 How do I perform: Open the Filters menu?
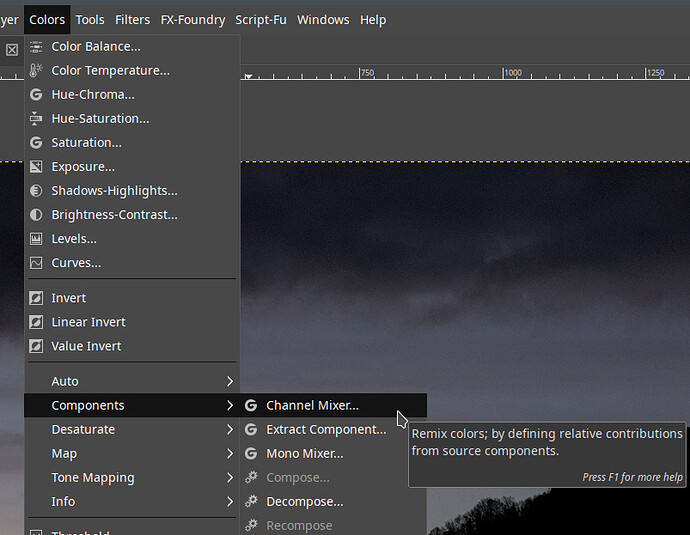[132, 20]
